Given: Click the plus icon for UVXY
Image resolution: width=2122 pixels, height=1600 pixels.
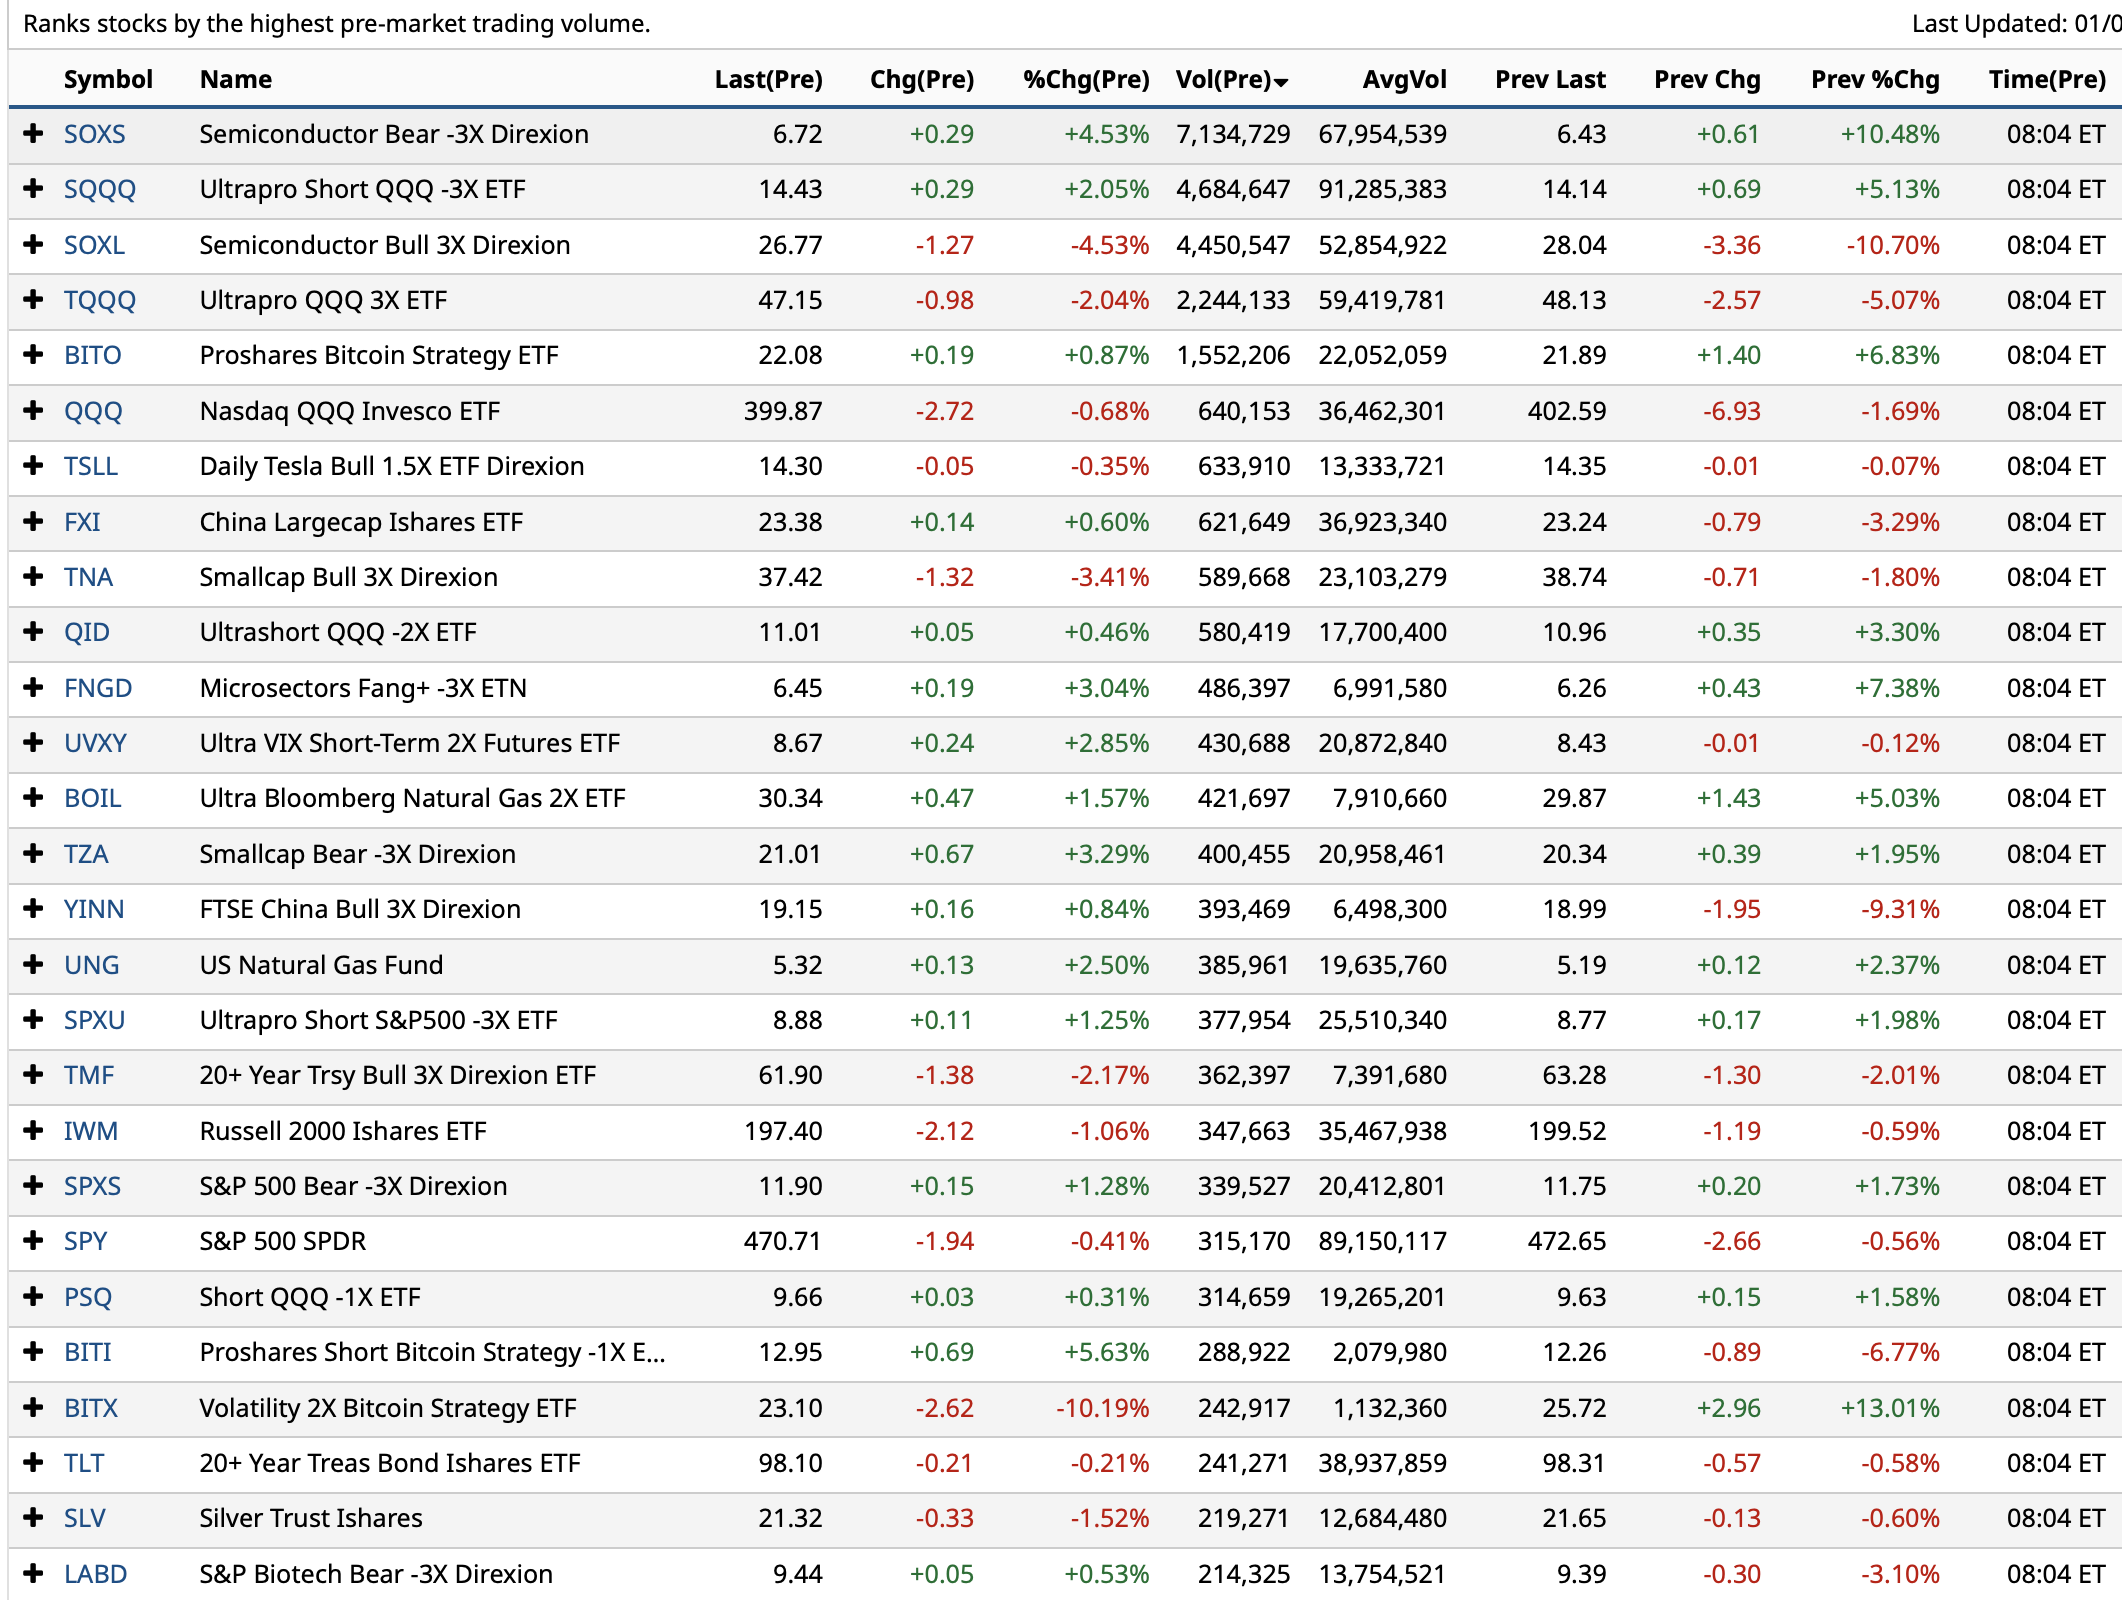Looking at the screenshot, I should (33, 743).
